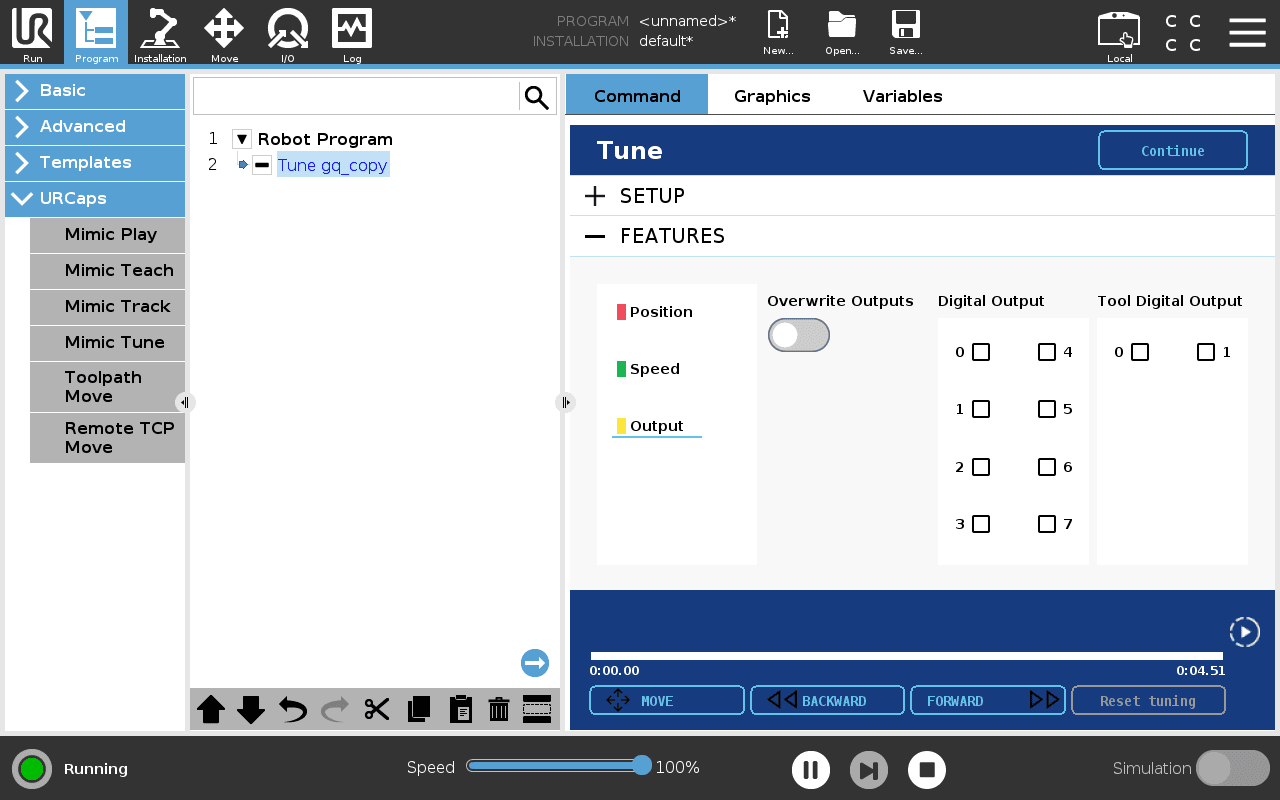Image resolution: width=1280 pixels, height=800 pixels.
Task: Pause the running program
Action: (811, 770)
